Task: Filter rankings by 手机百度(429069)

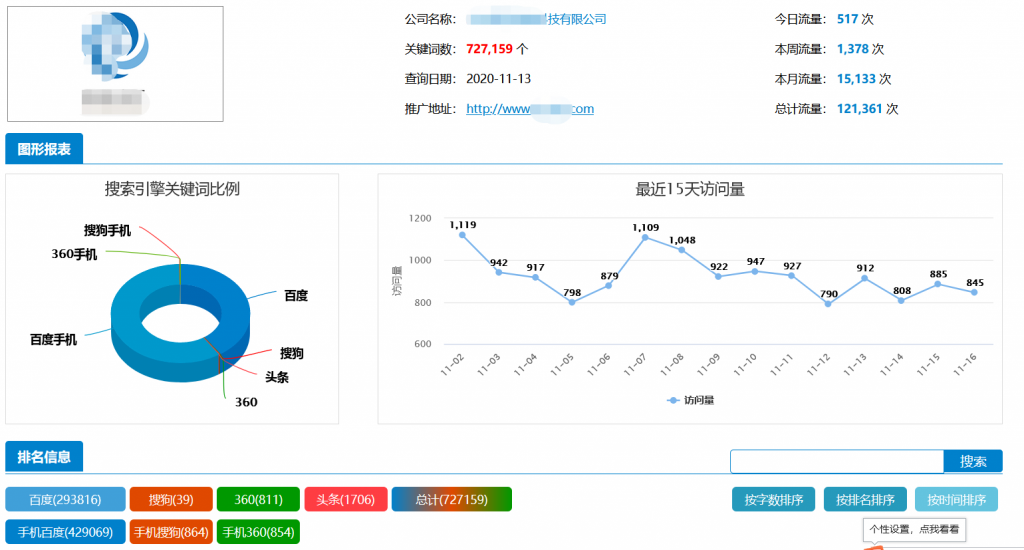Action: 65,532
